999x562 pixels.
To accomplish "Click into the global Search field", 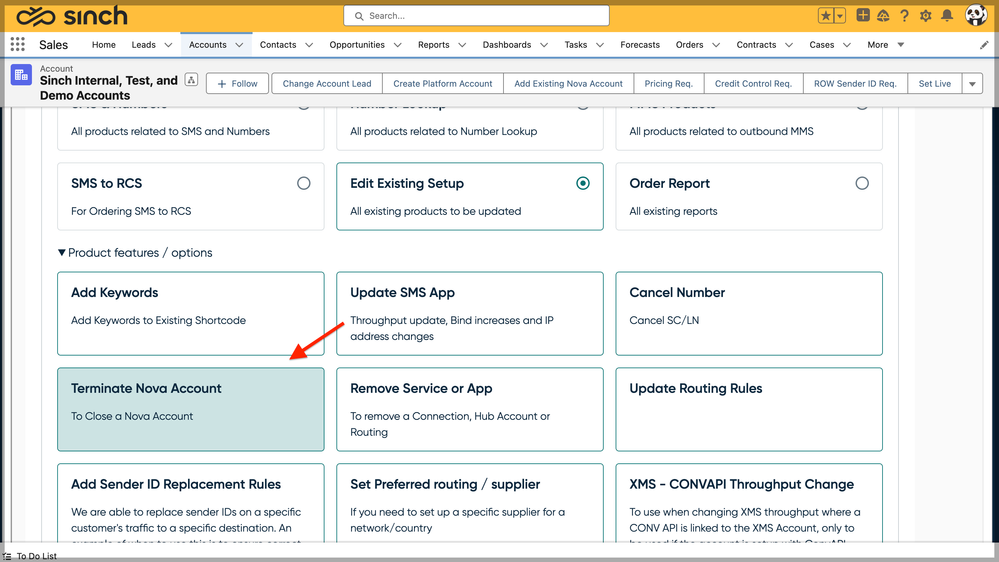I will pos(476,16).
